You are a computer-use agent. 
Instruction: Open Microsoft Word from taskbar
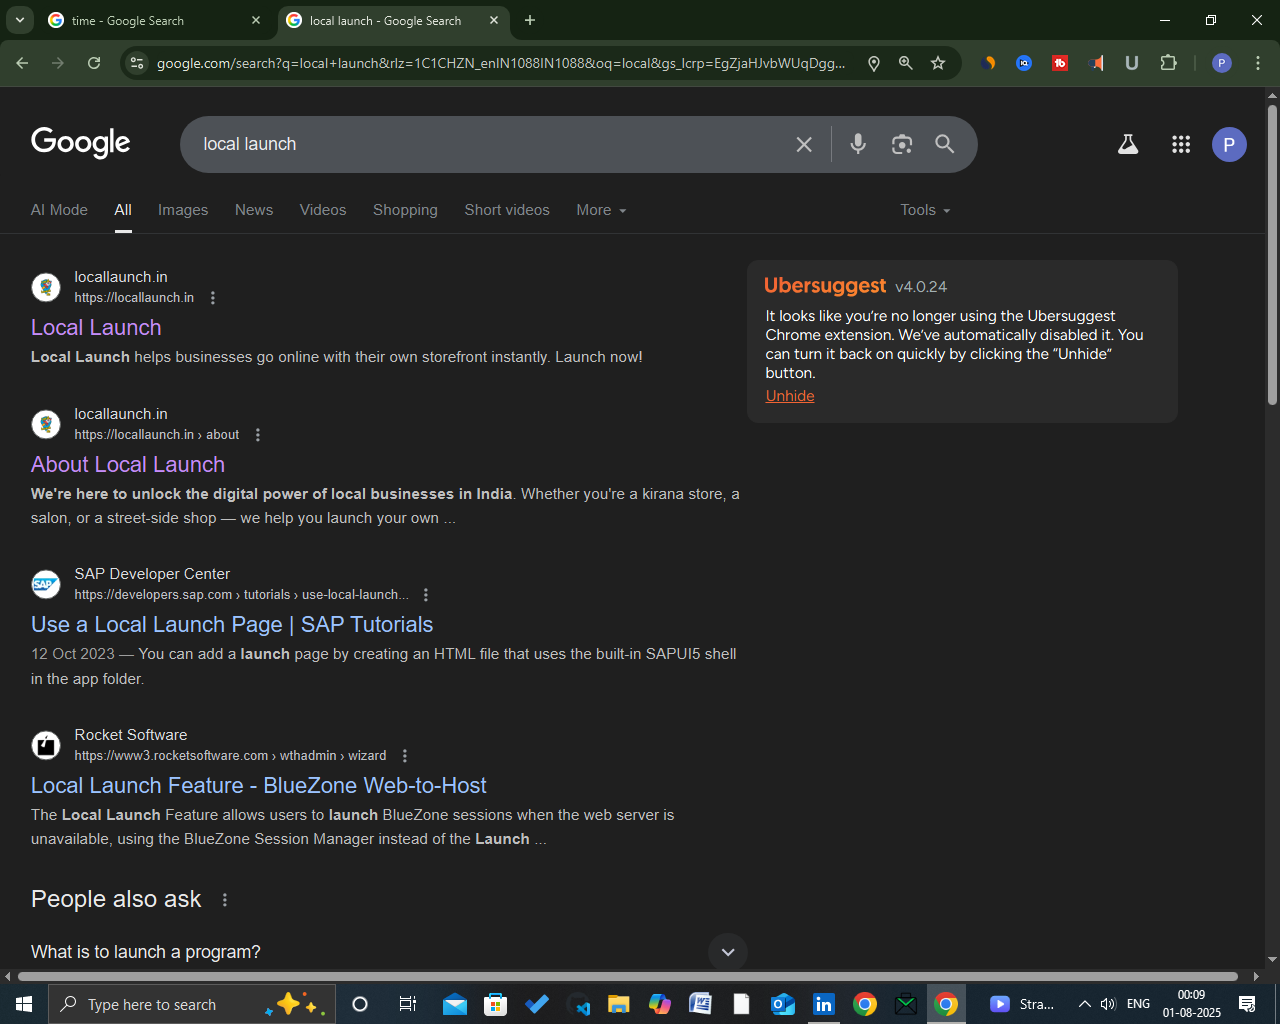point(700,1004)
